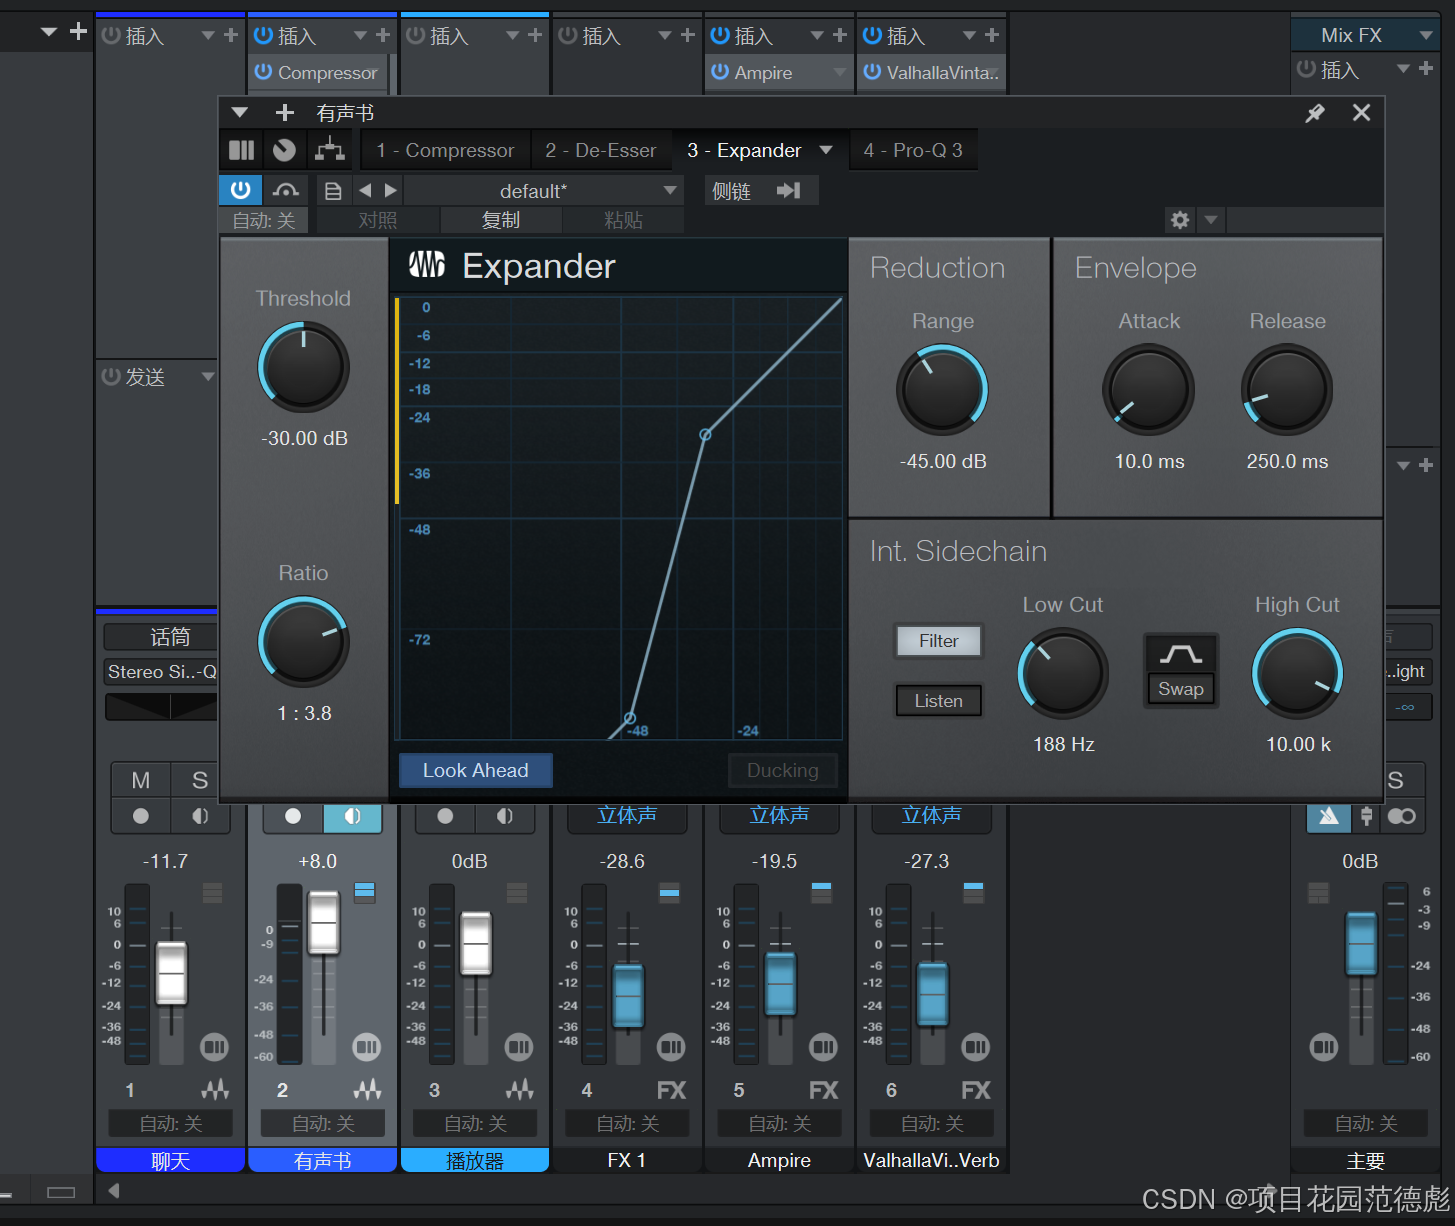The height and width of the screenshot is (1226, 1455).
Task: Toggle the sidechain Filter button
Action: 939,641
